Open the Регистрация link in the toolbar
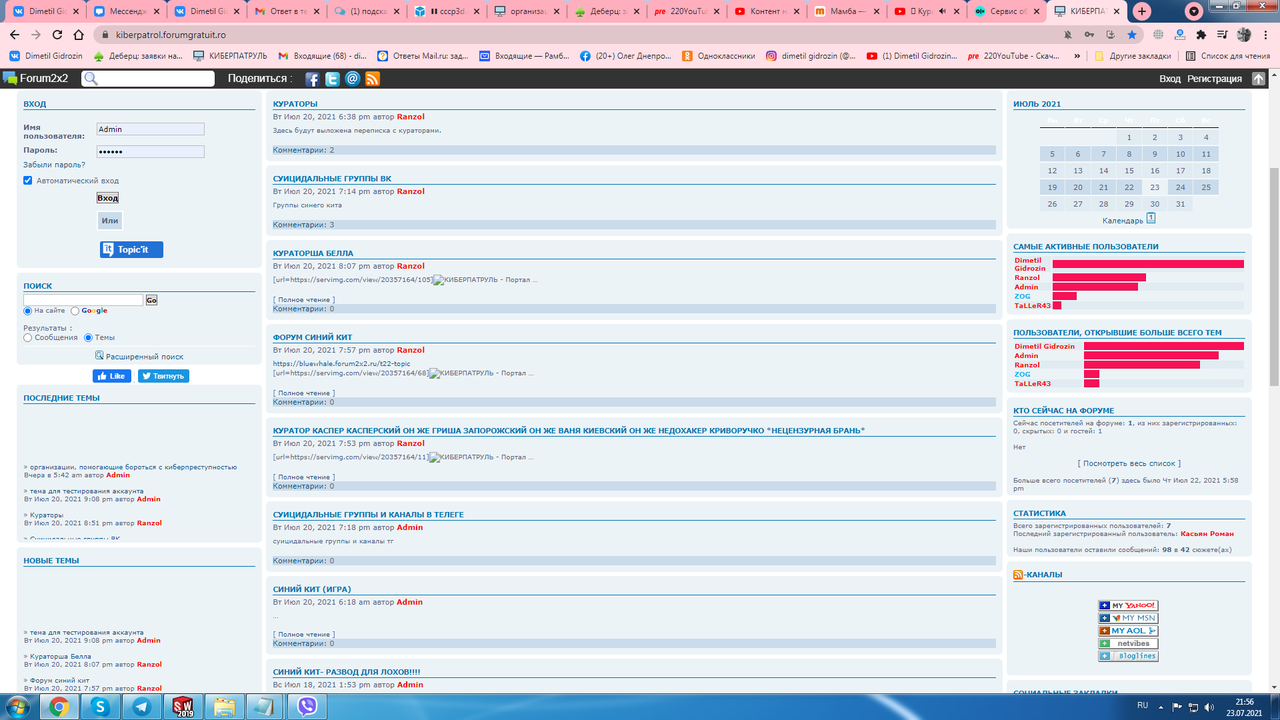1280x720 pixels. tap(1215, 78)
